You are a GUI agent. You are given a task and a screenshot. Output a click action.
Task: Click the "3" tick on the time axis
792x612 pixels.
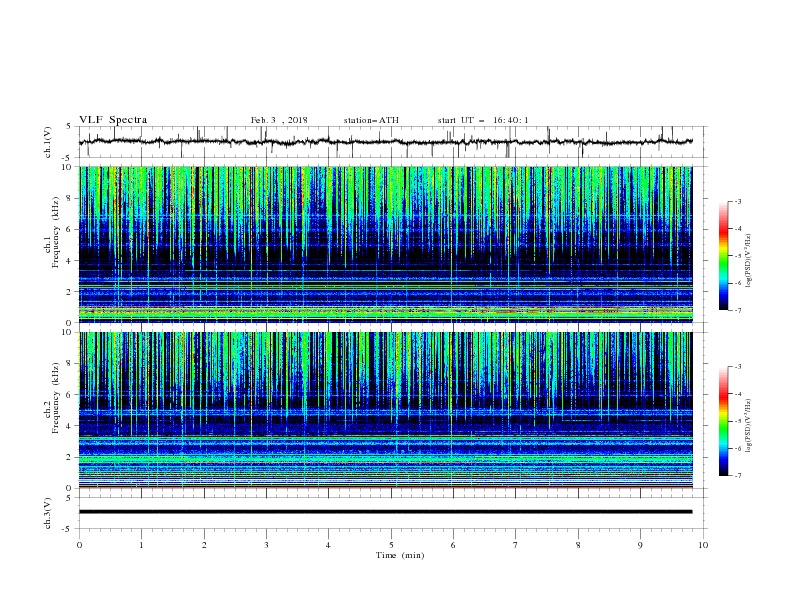[x=266, y=545]
